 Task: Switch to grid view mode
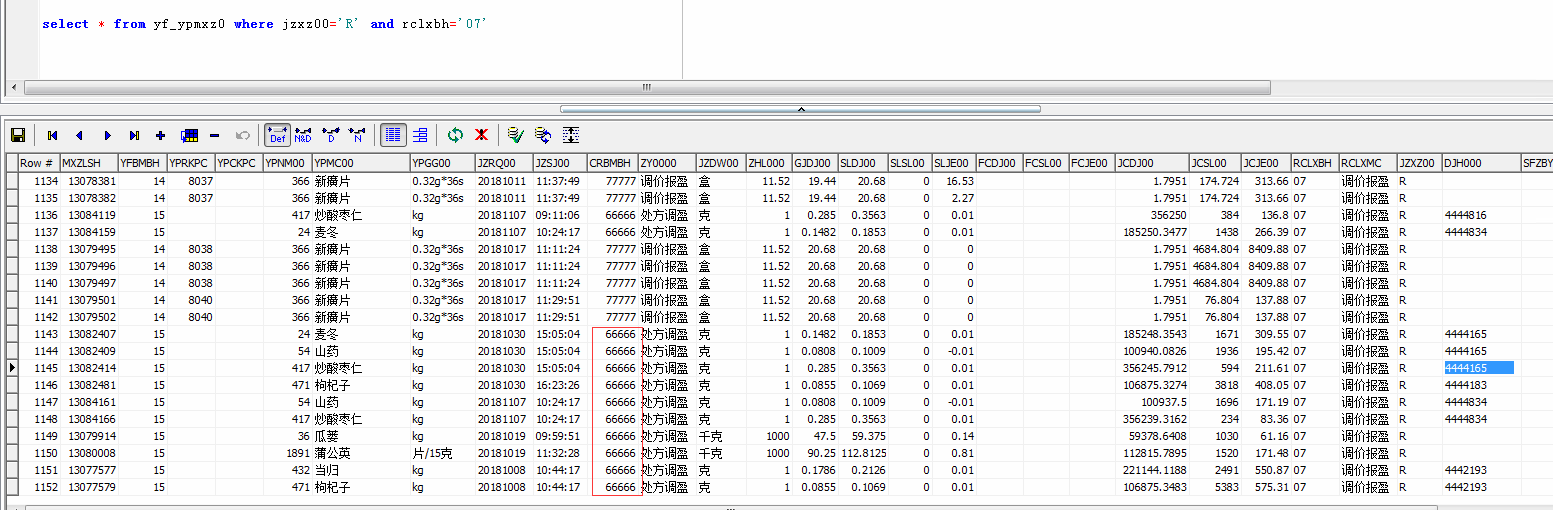pos(393,135)
